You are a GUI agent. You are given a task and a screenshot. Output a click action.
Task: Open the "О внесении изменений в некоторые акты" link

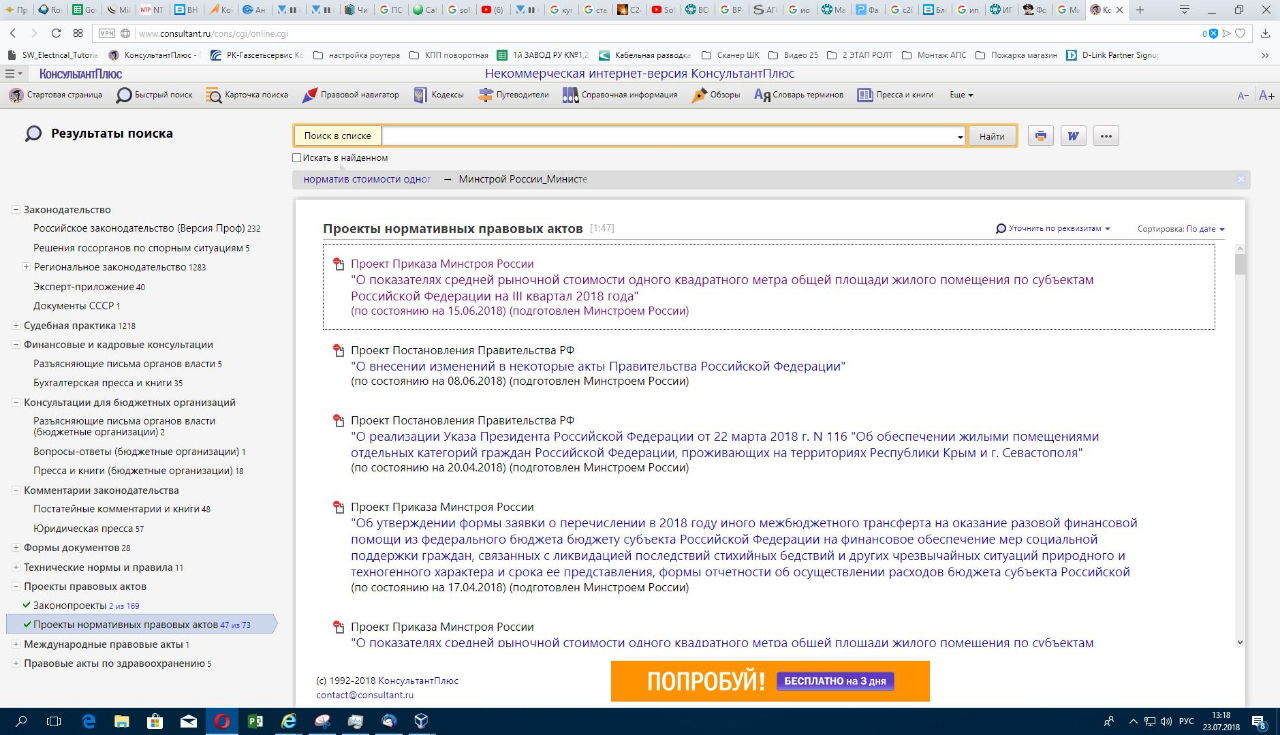(598, 366)
